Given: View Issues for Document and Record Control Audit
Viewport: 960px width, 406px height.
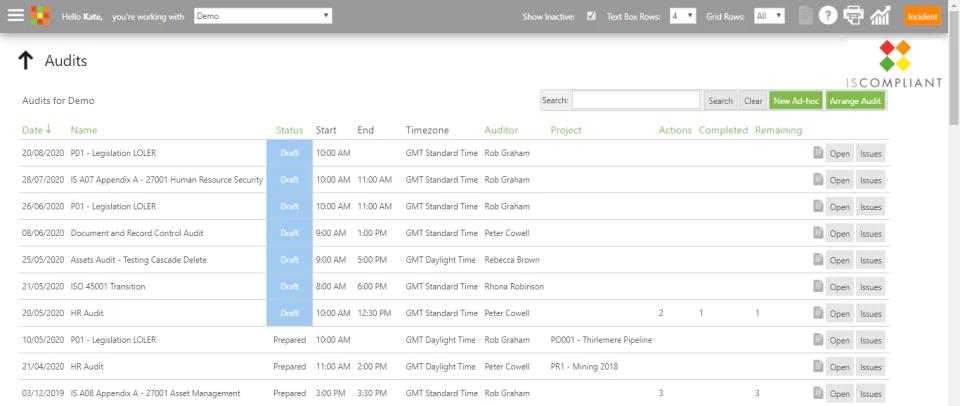Looking at the screenshot, I should 871,233.
